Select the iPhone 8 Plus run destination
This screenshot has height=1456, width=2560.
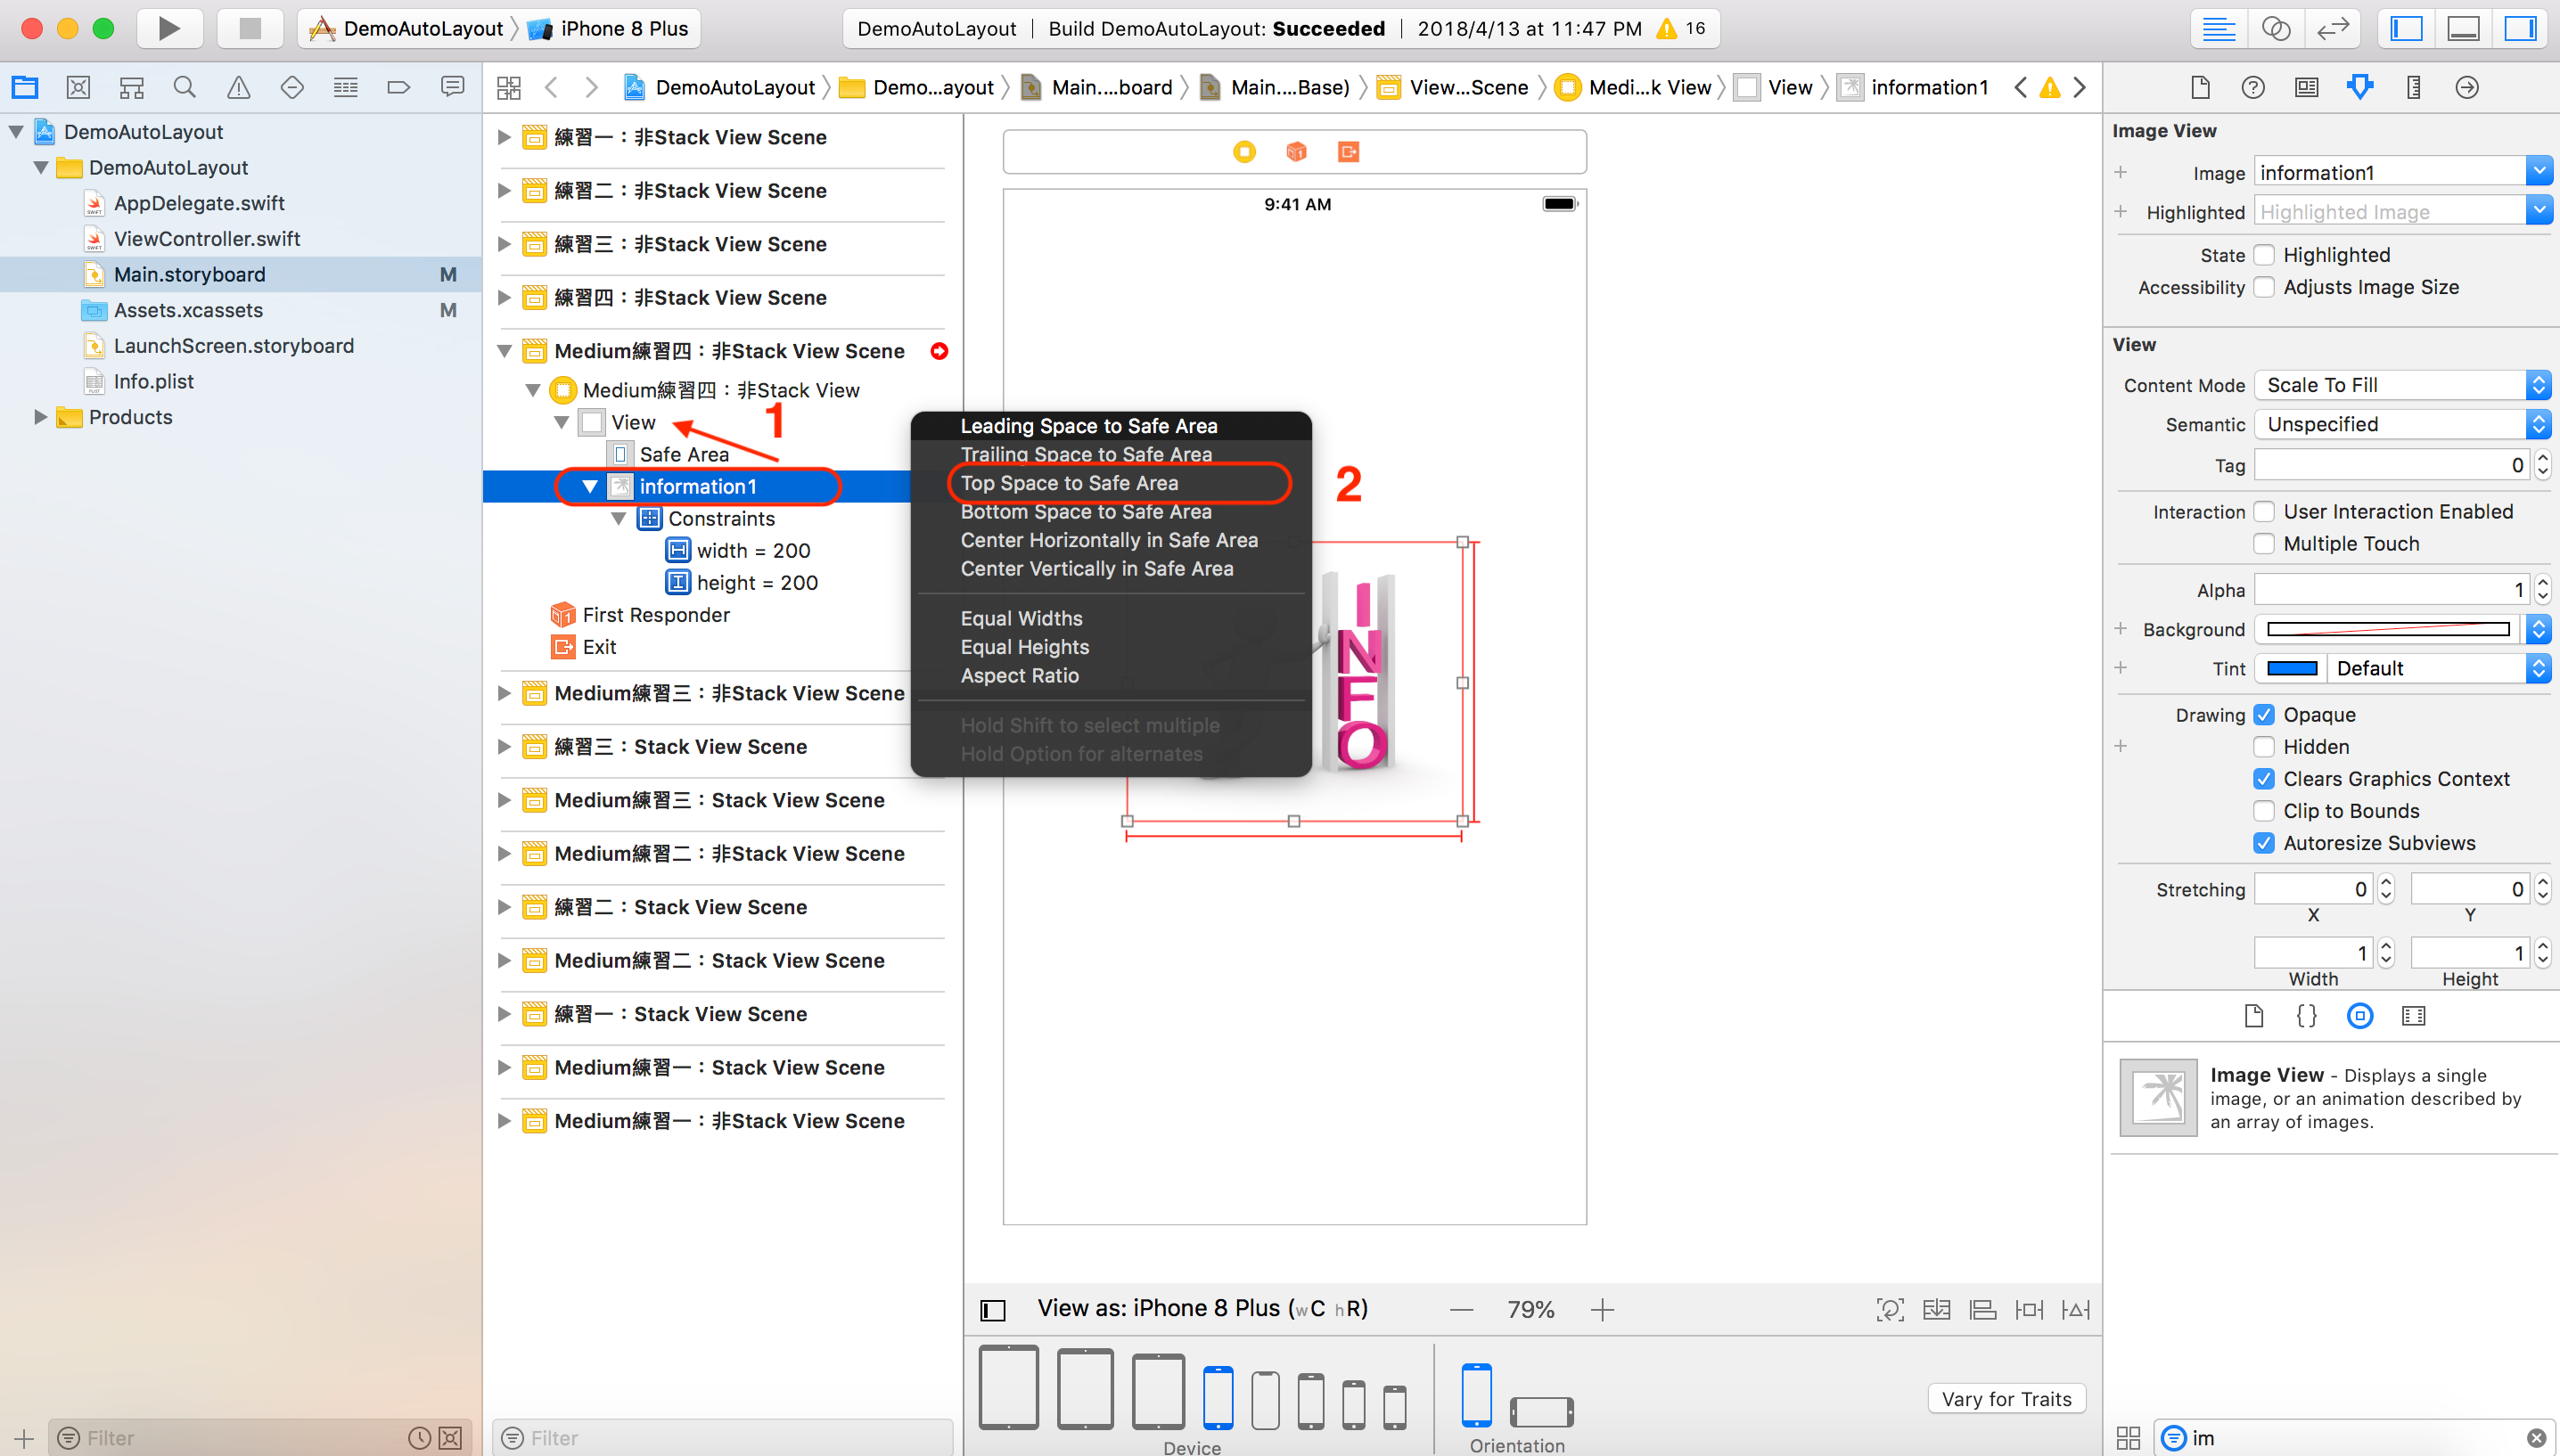tap(610, 28)
